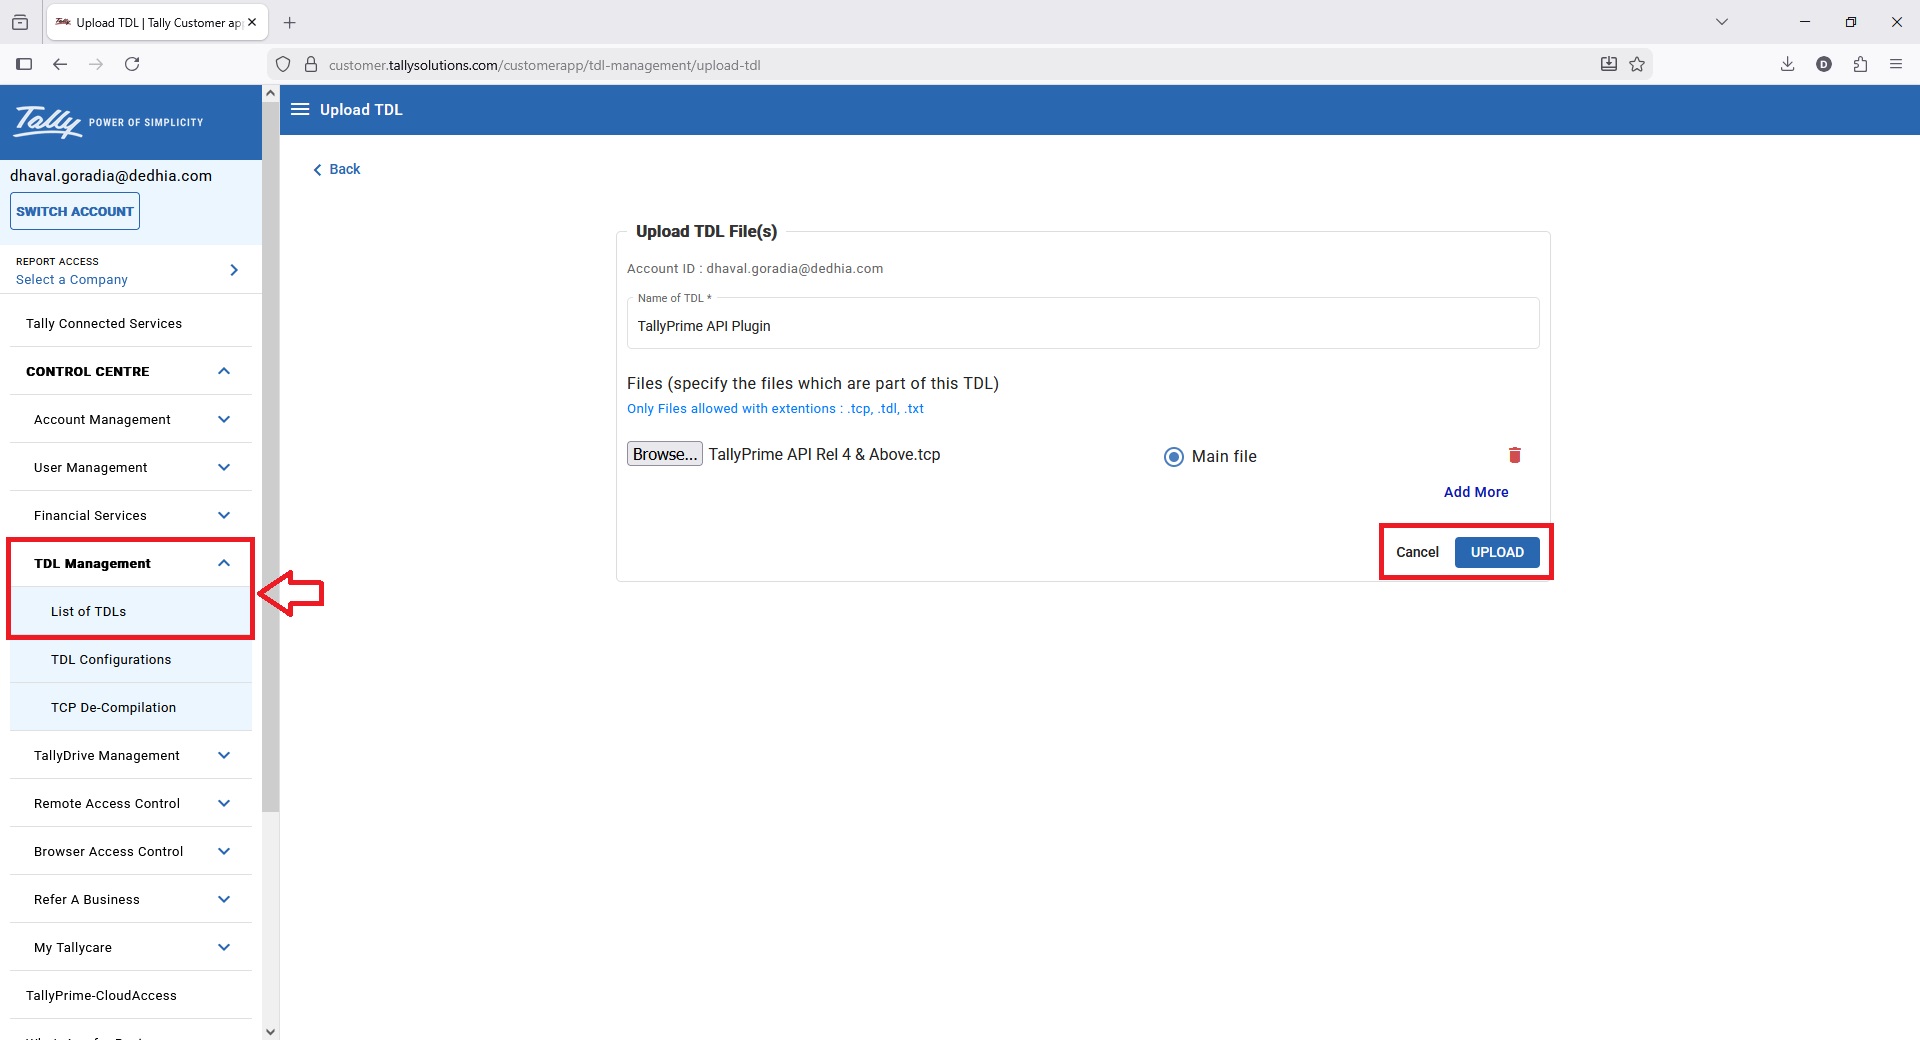Click the Tally logo in the sidebar

click(47, 121)
